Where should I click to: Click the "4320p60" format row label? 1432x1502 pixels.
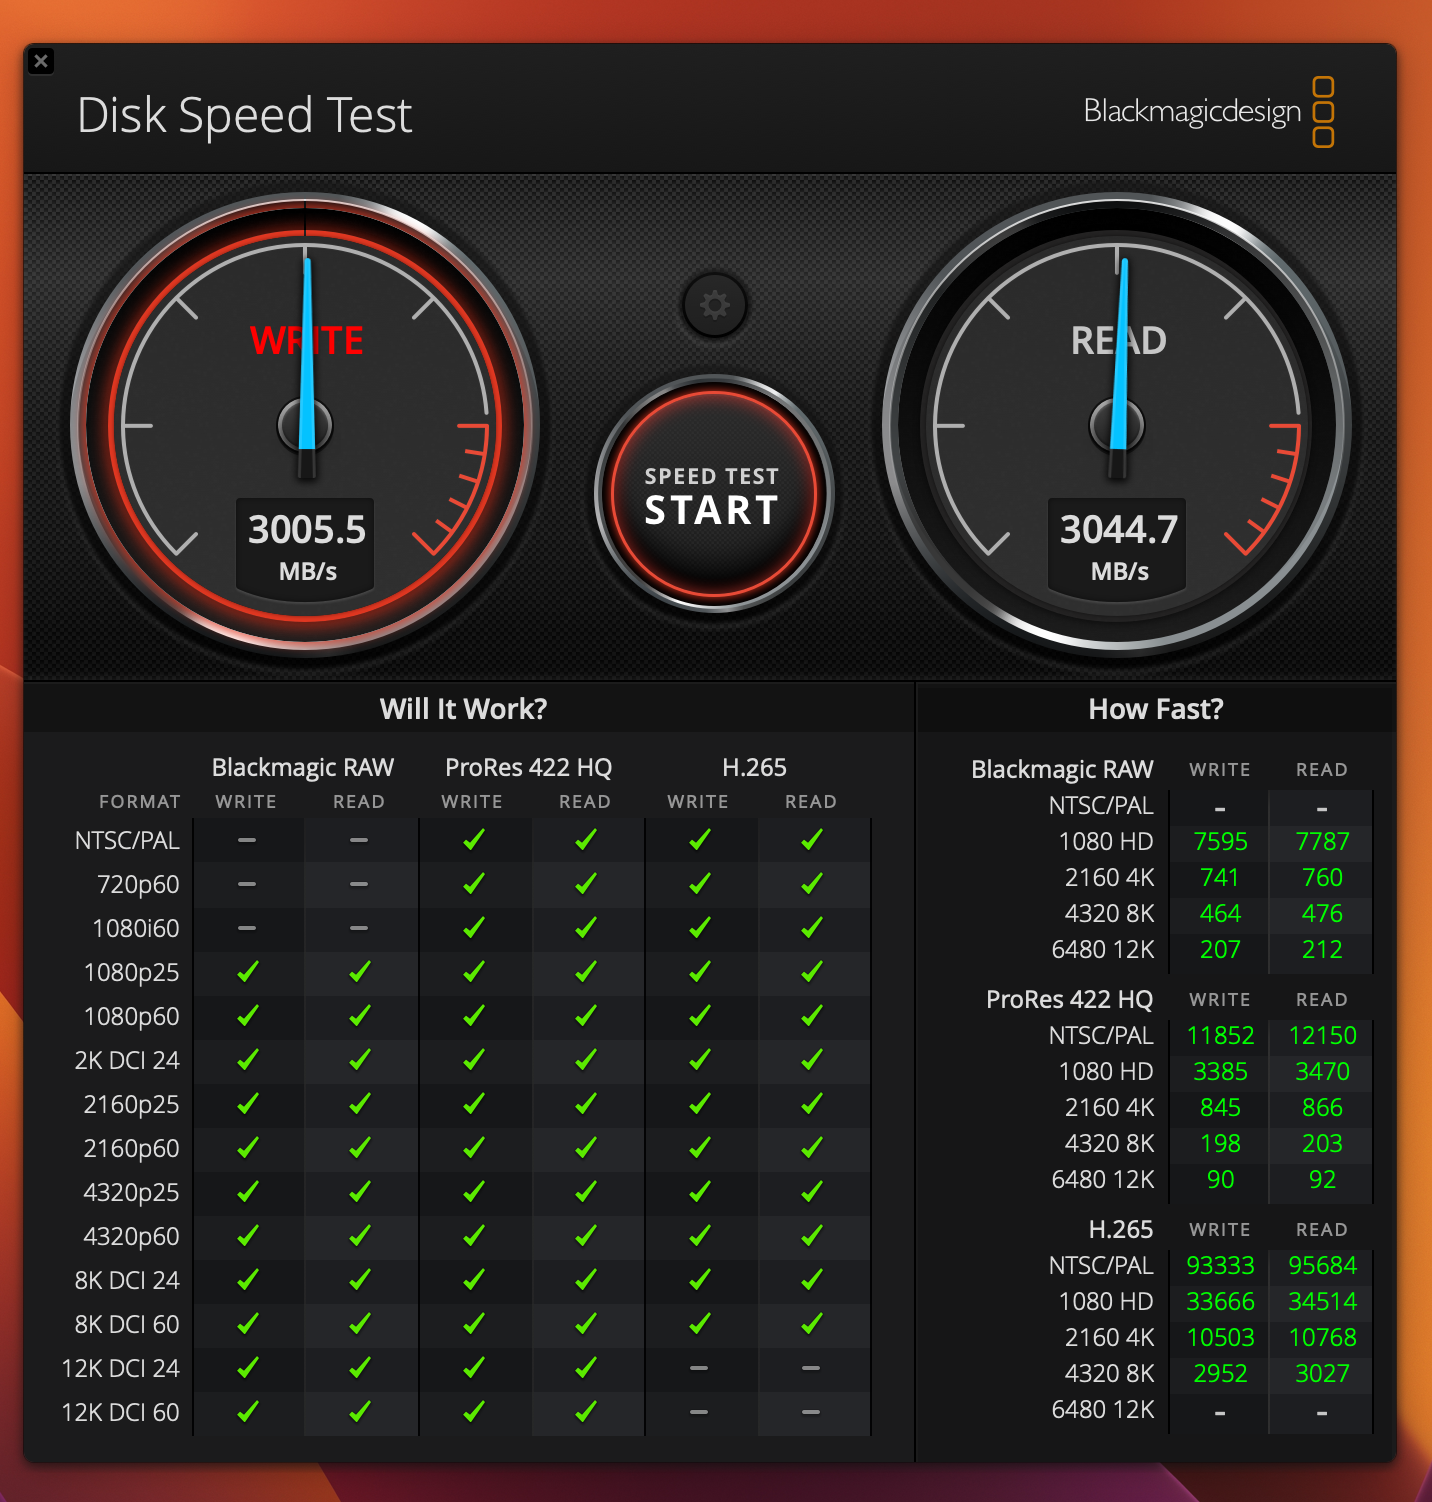(131, 1237)
